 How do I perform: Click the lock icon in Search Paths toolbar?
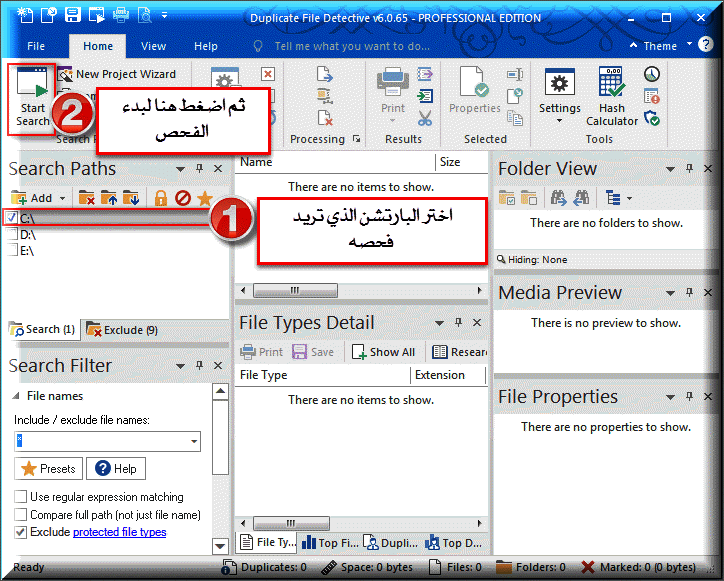[x=160, y=198]
